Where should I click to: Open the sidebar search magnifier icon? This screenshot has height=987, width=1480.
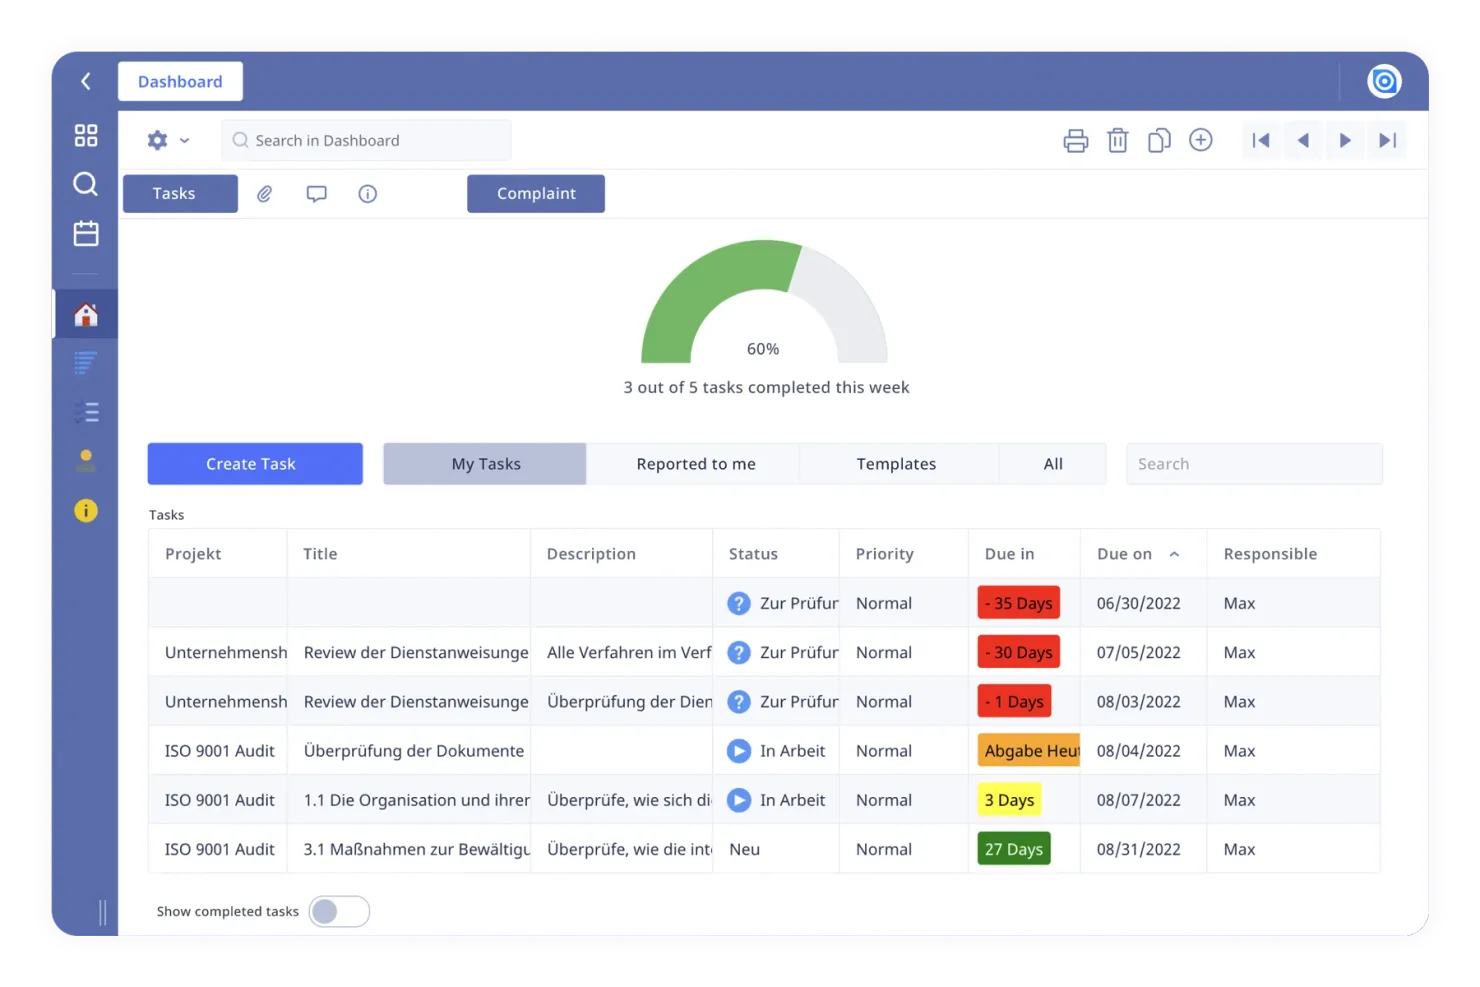tap(86, 184)
